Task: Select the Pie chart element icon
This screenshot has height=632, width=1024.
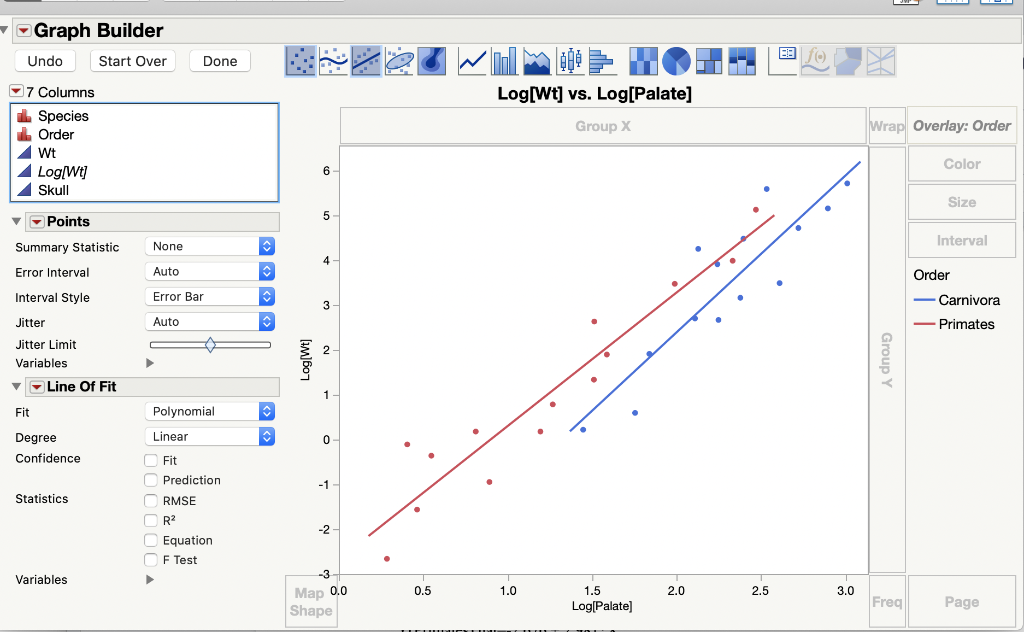Action: point(676,61)
